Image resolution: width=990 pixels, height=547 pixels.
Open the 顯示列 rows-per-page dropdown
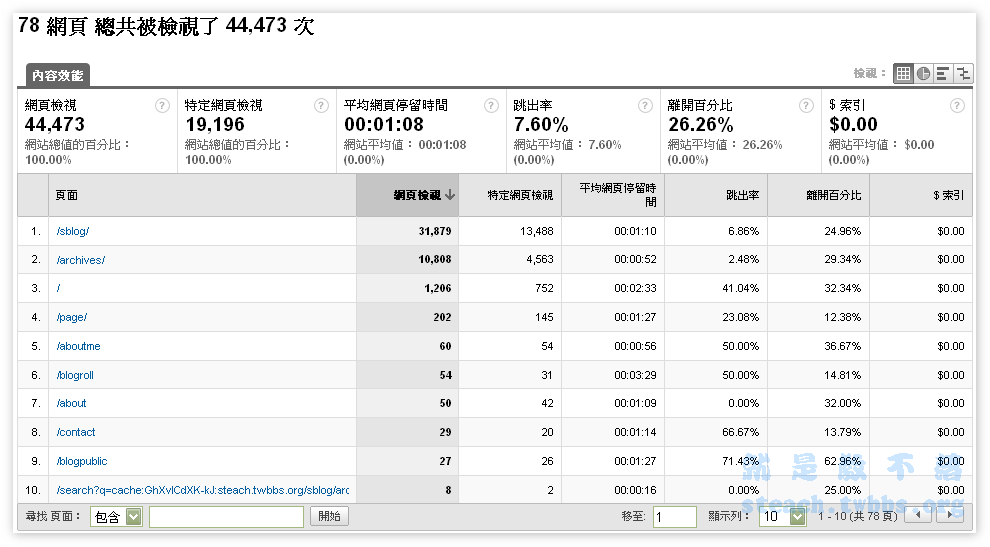[796, 517]
